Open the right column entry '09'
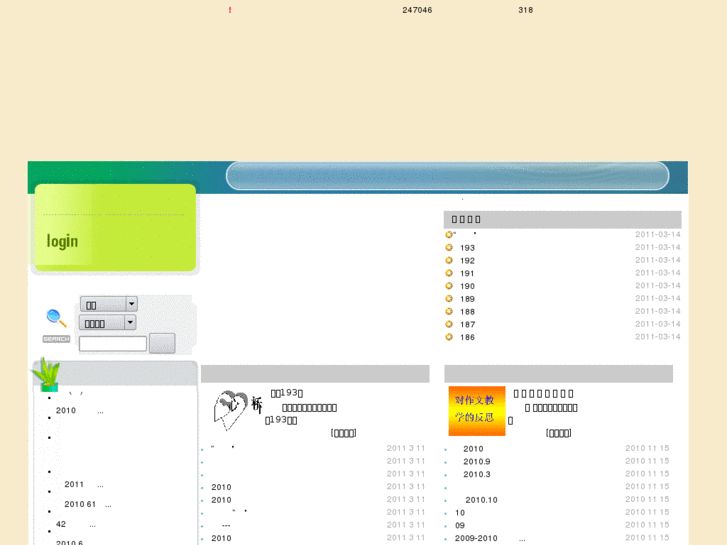The height and width of the screenshot is (545, 727). 460,526
